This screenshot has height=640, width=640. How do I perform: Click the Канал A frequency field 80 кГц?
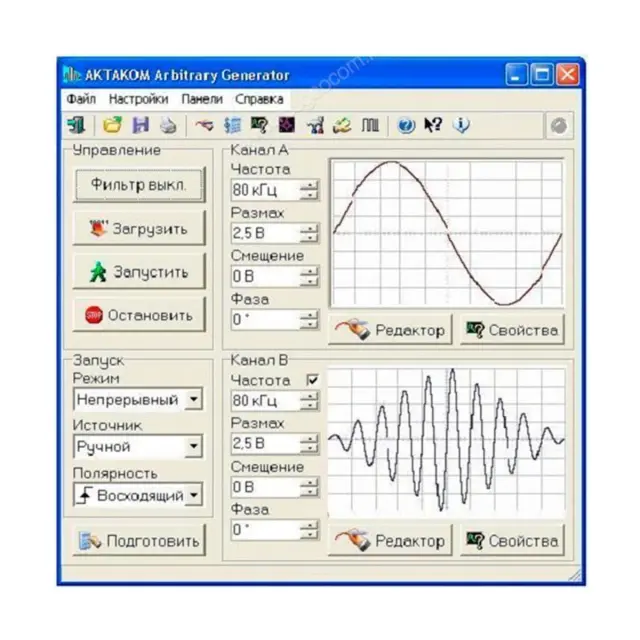pyautogui.click(x=265, y=190)
